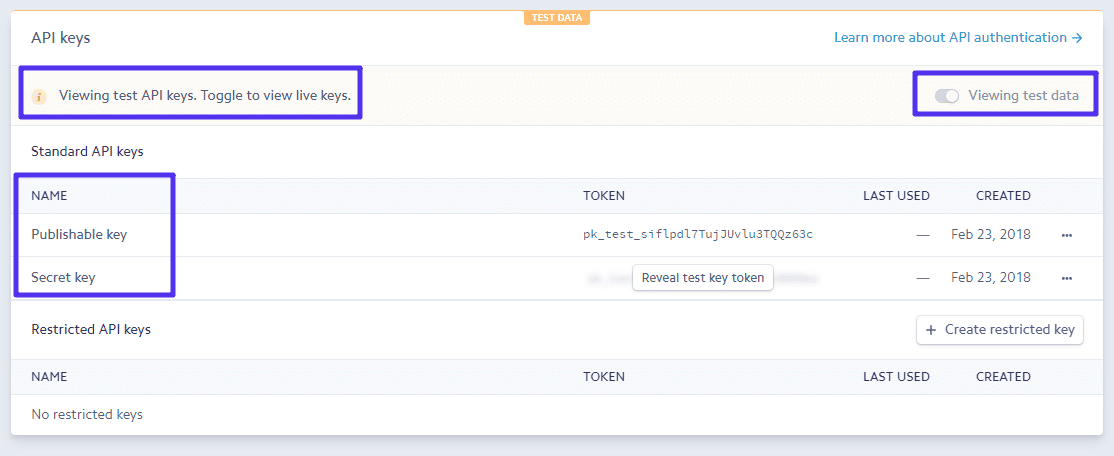Click TOKEN column header under Standard API keys
Screen dimensions: 1114x456
click(604, 196)
